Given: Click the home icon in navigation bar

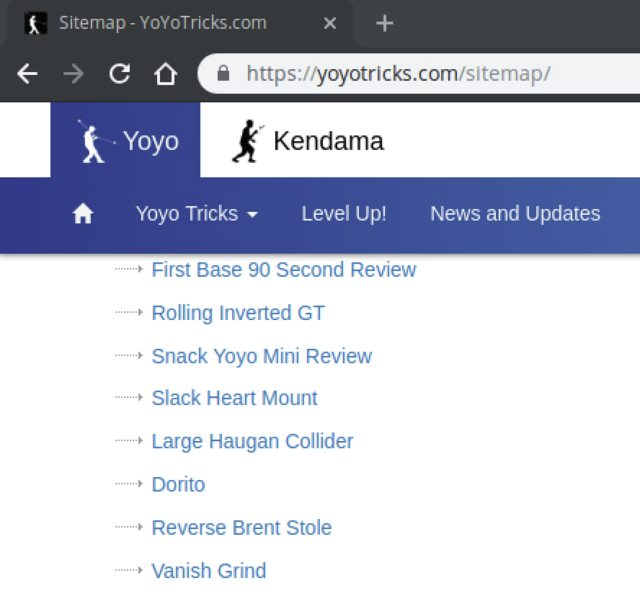Looking at the screenshot, I should click(83, 214).
